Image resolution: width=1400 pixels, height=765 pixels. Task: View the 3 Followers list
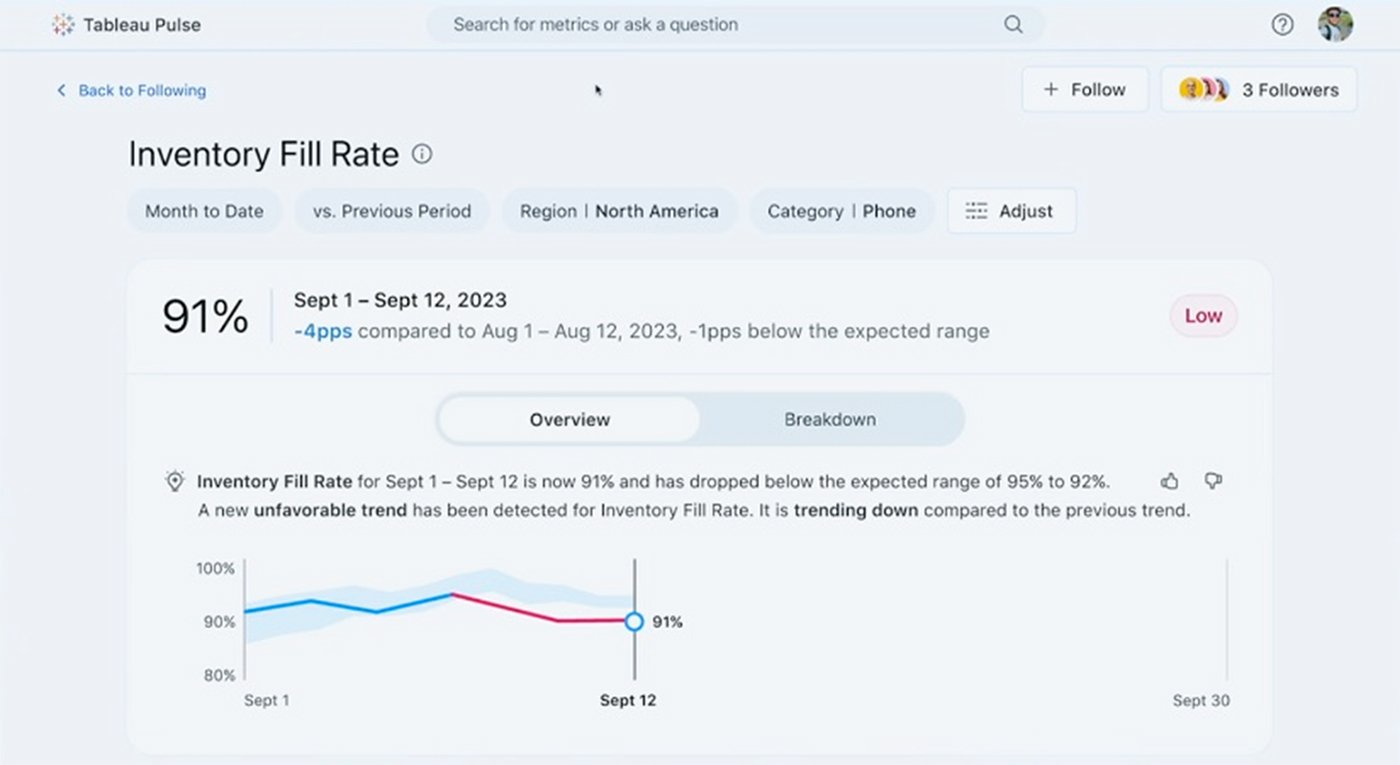pos(1258,89)
